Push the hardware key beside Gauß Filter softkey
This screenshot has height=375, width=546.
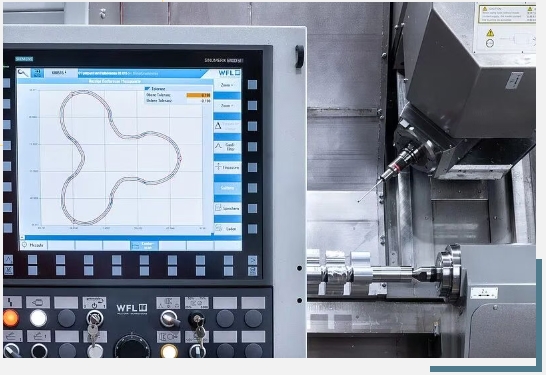pos(252,147)
